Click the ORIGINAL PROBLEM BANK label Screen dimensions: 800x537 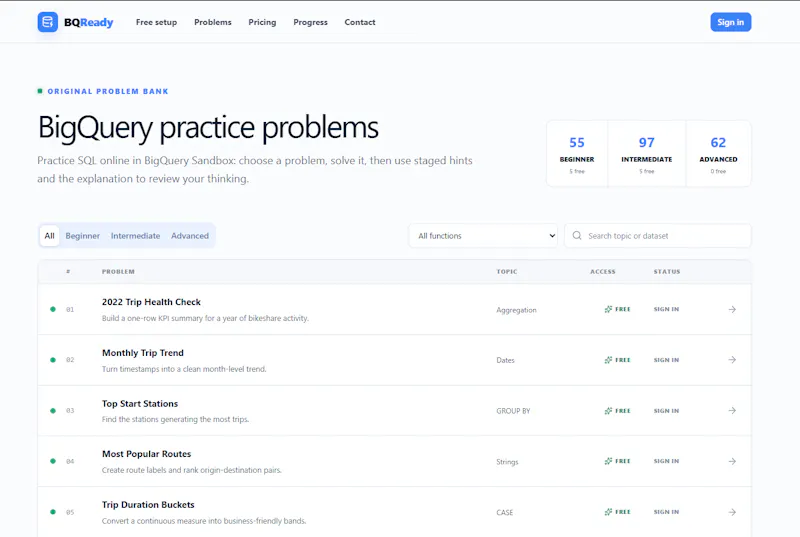click(x=108, y=91)
